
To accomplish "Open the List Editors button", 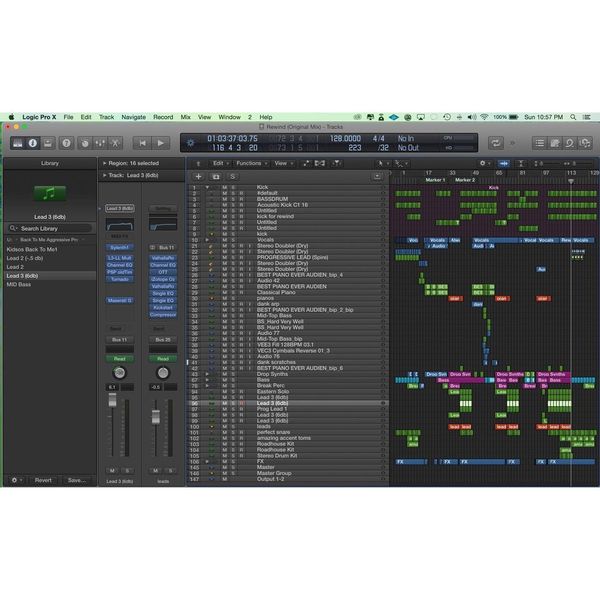I will point(540,143).
